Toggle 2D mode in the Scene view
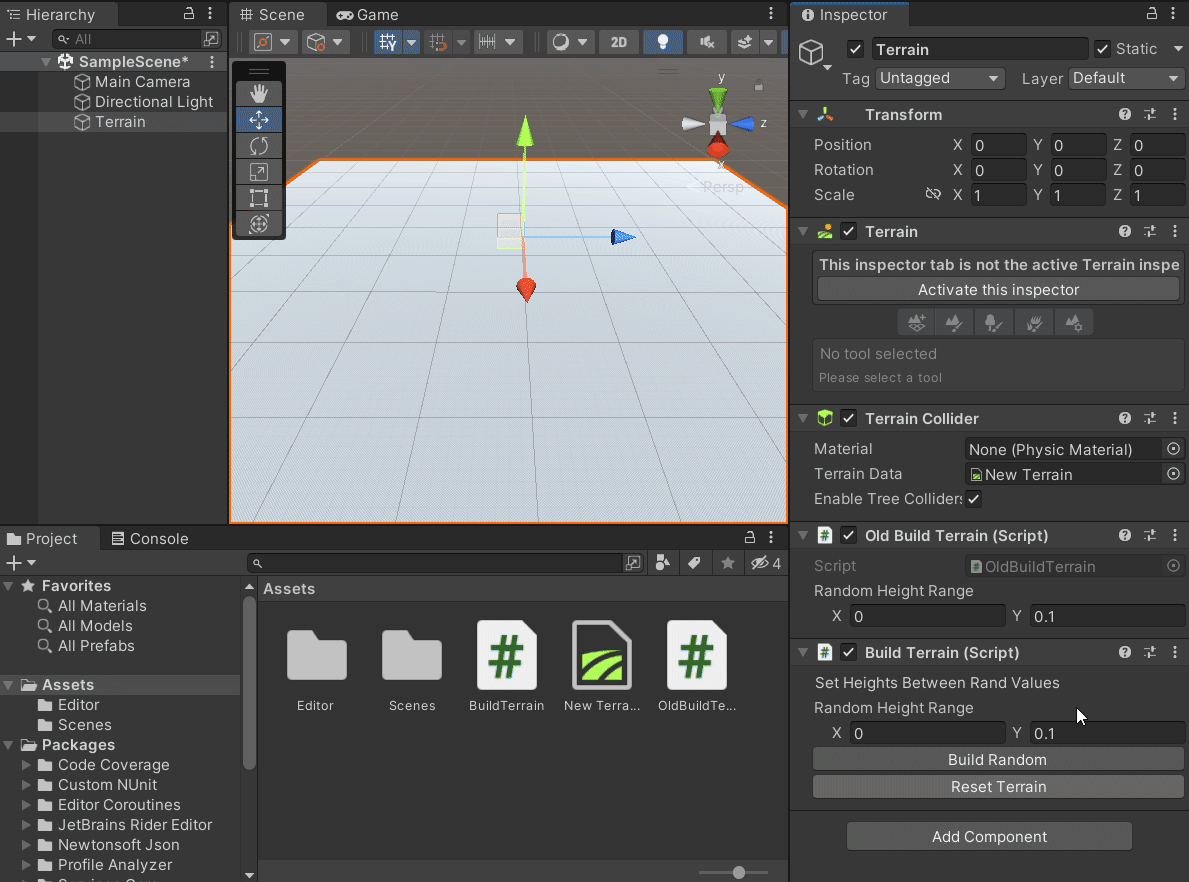 pyautogui.click(x=618, y=42)
